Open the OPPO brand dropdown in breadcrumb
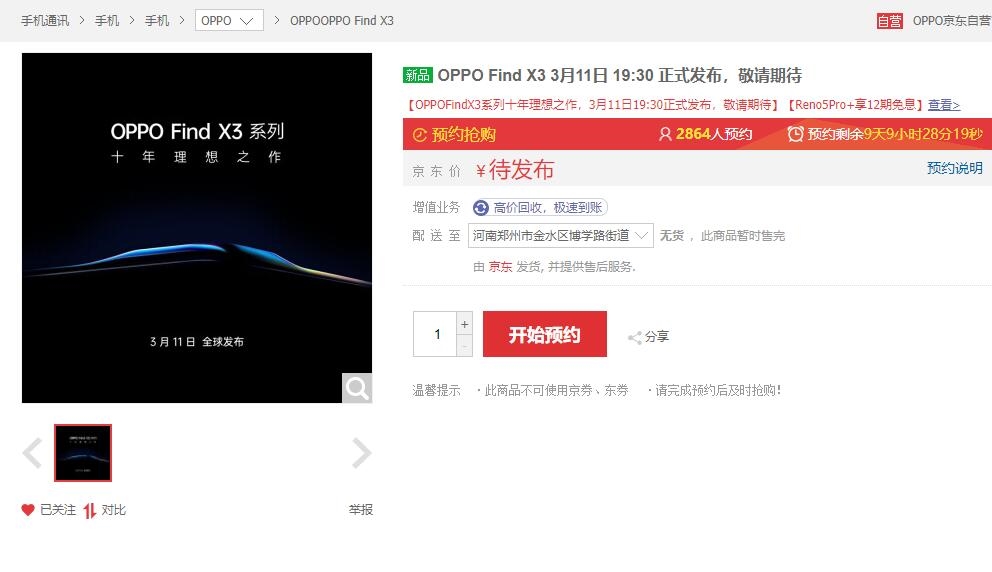 (x=229, y=20)
